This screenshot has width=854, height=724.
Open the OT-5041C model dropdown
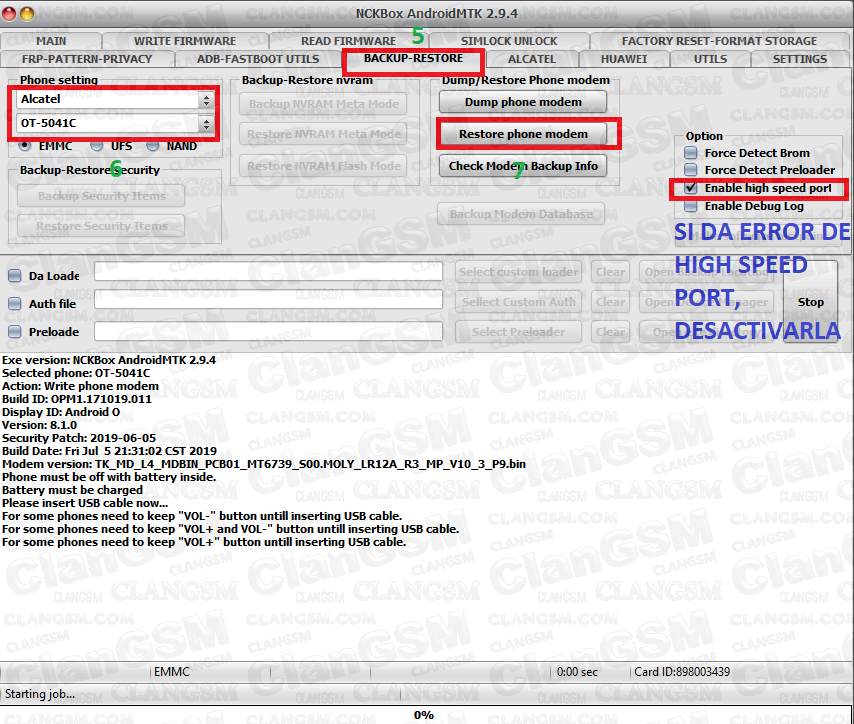(x=114, y=123)
